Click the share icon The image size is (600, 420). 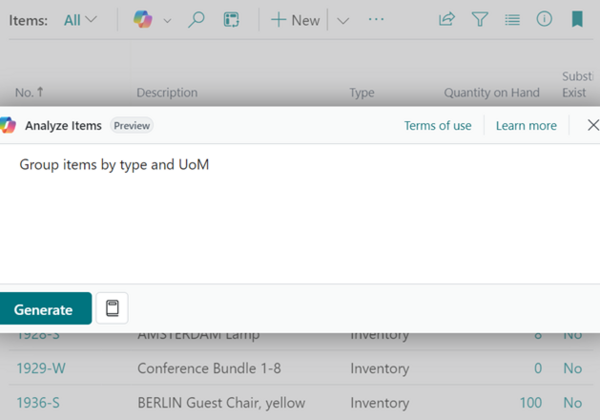click(447, 19)
